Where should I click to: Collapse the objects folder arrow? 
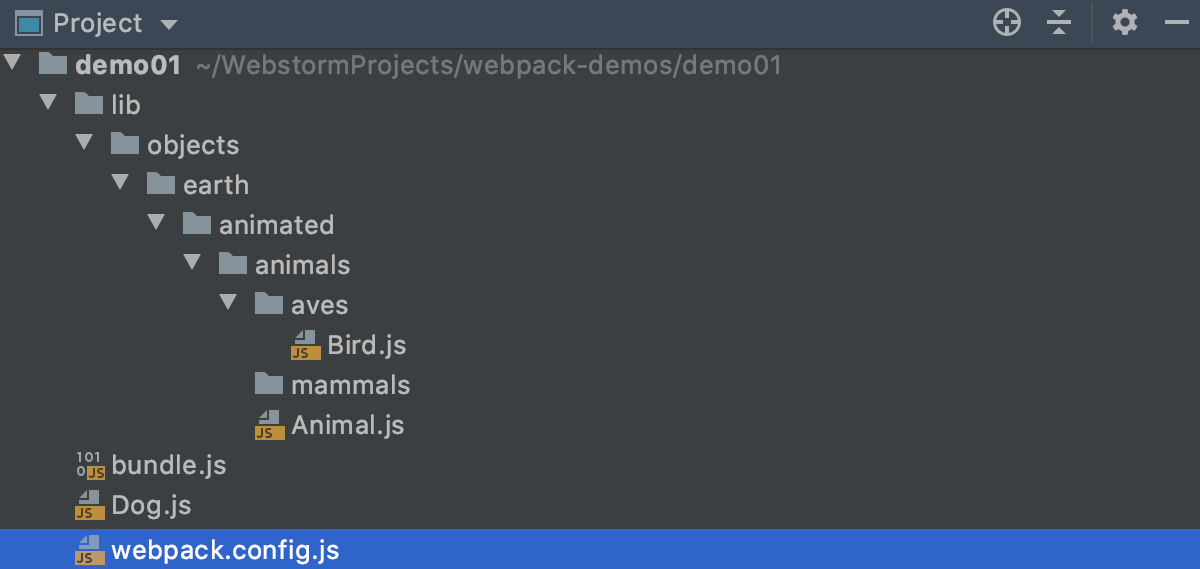pyautogui.click(x=84, y=144)
